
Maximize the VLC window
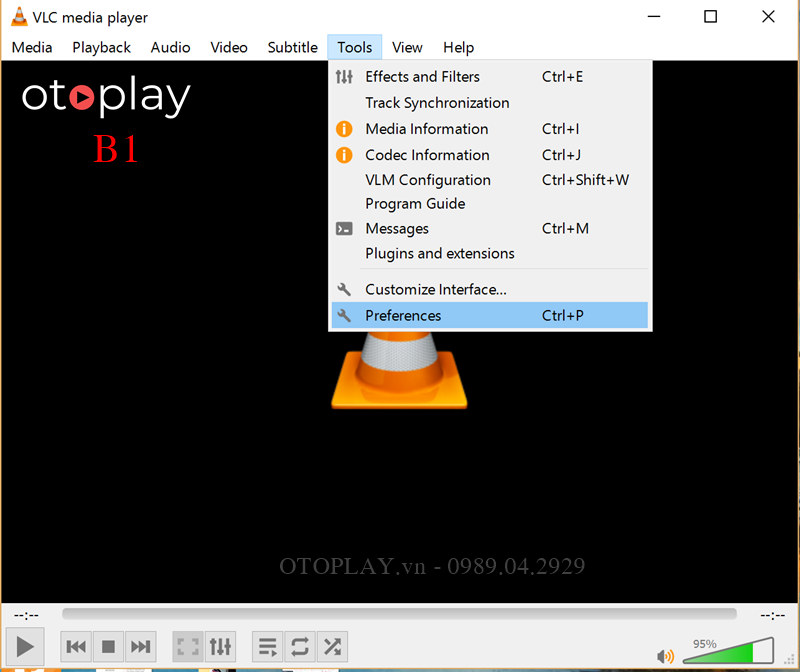(x=710, y=17)
